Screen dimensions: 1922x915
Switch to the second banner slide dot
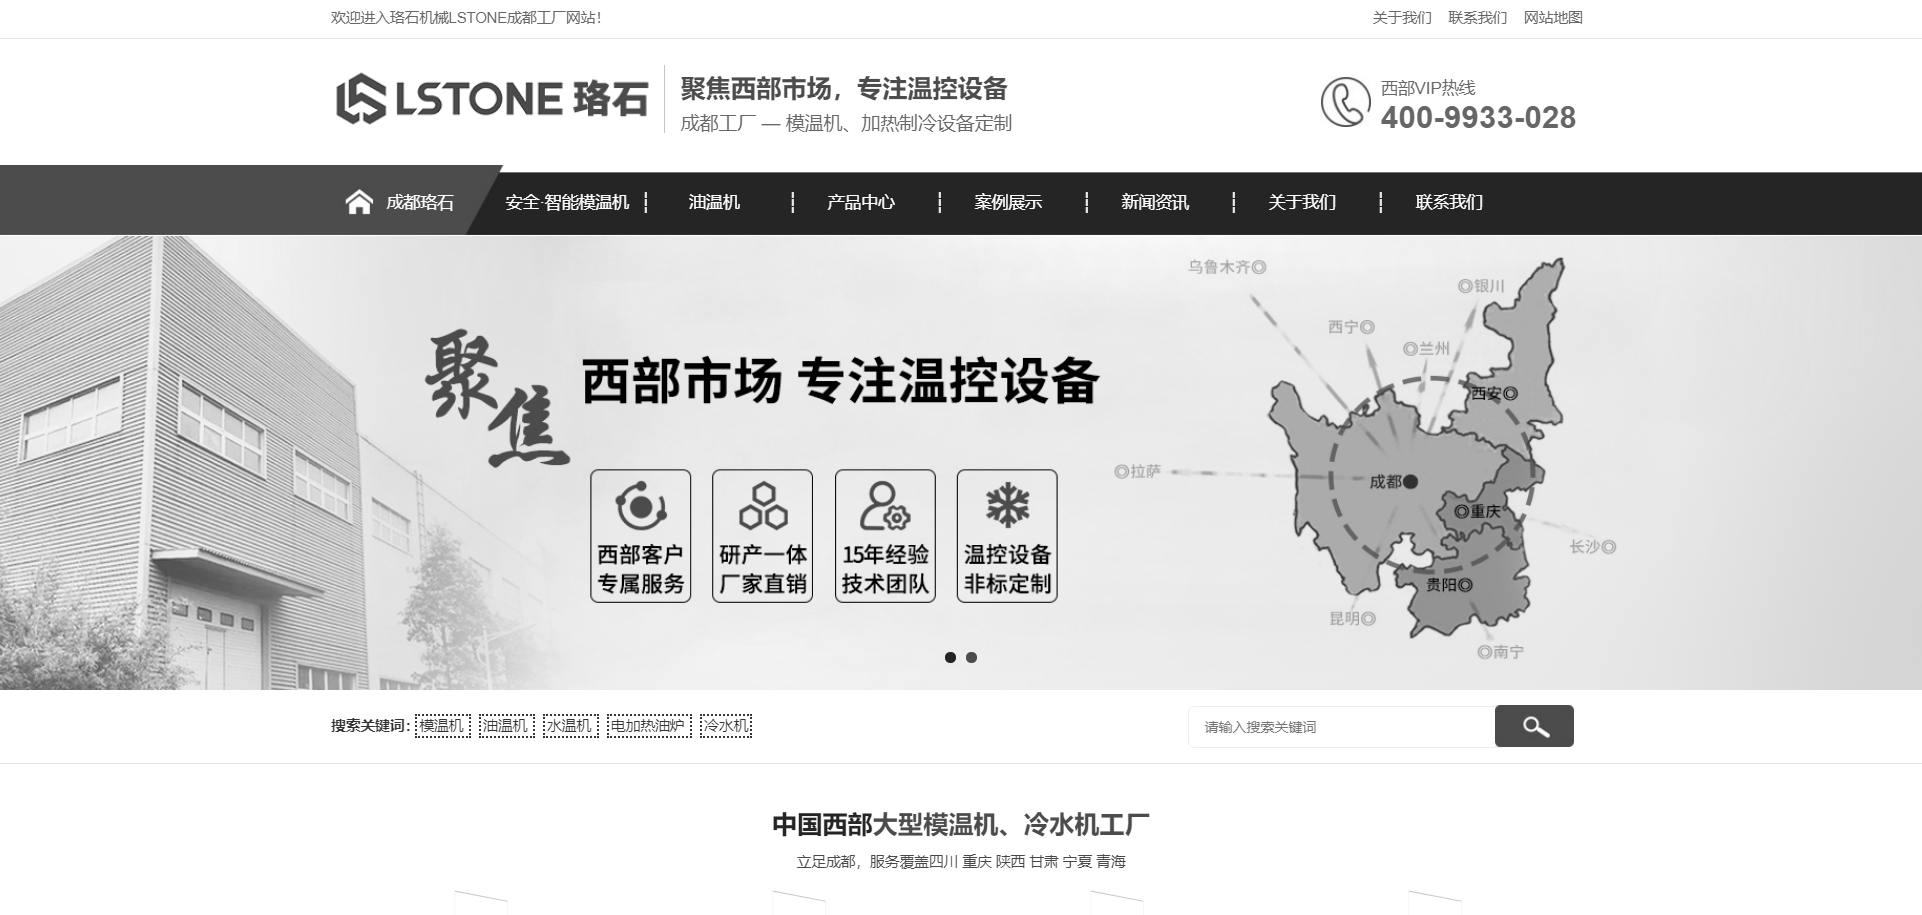click(x=971, y=657)
